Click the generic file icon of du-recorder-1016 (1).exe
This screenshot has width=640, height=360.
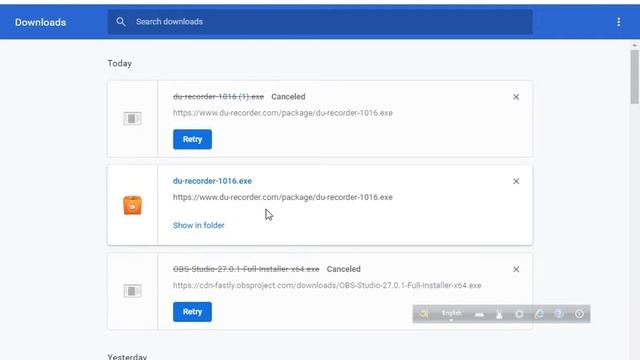click(x=133, y=119)
